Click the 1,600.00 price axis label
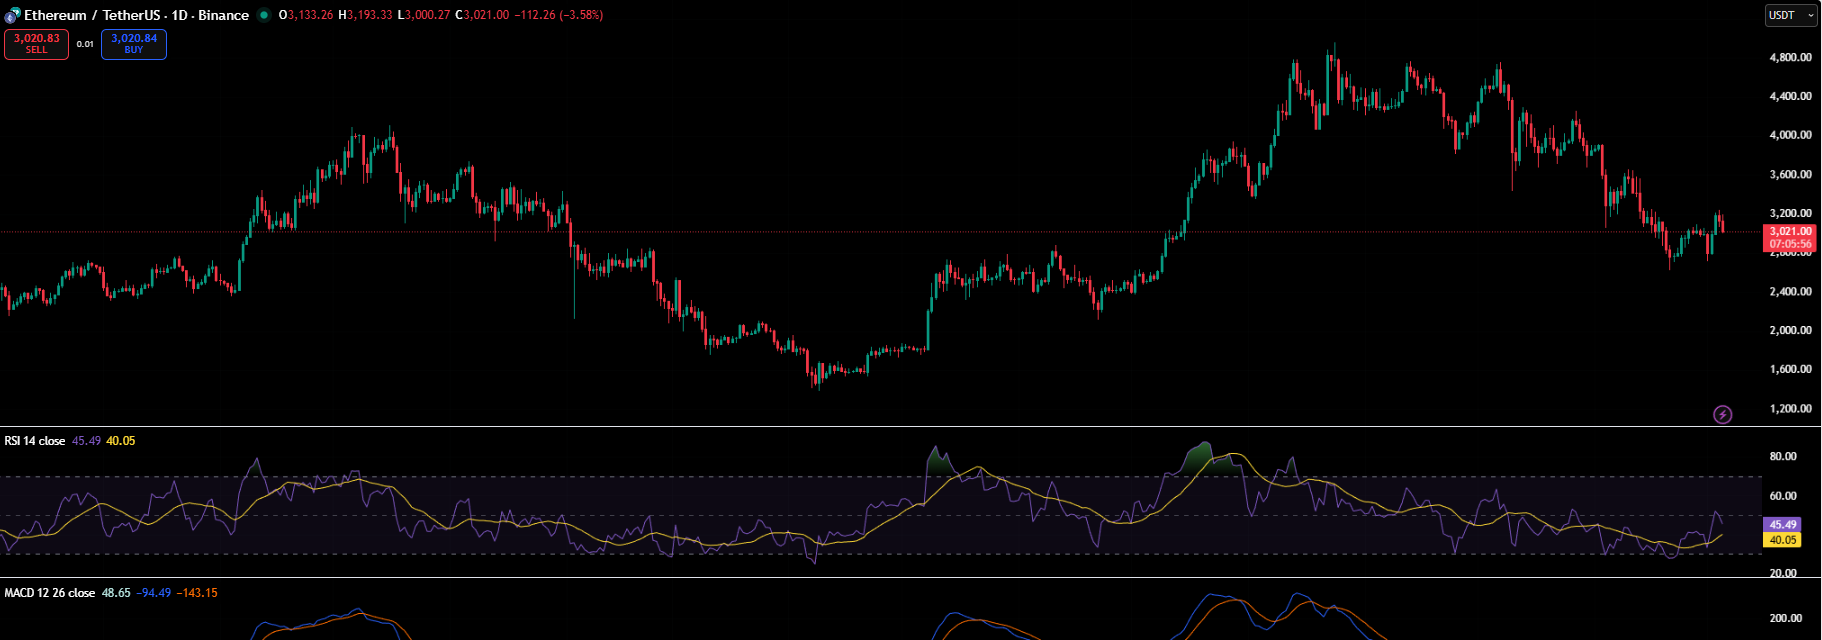Screen dimensions: 1822x640 [x=1790, y=369]
